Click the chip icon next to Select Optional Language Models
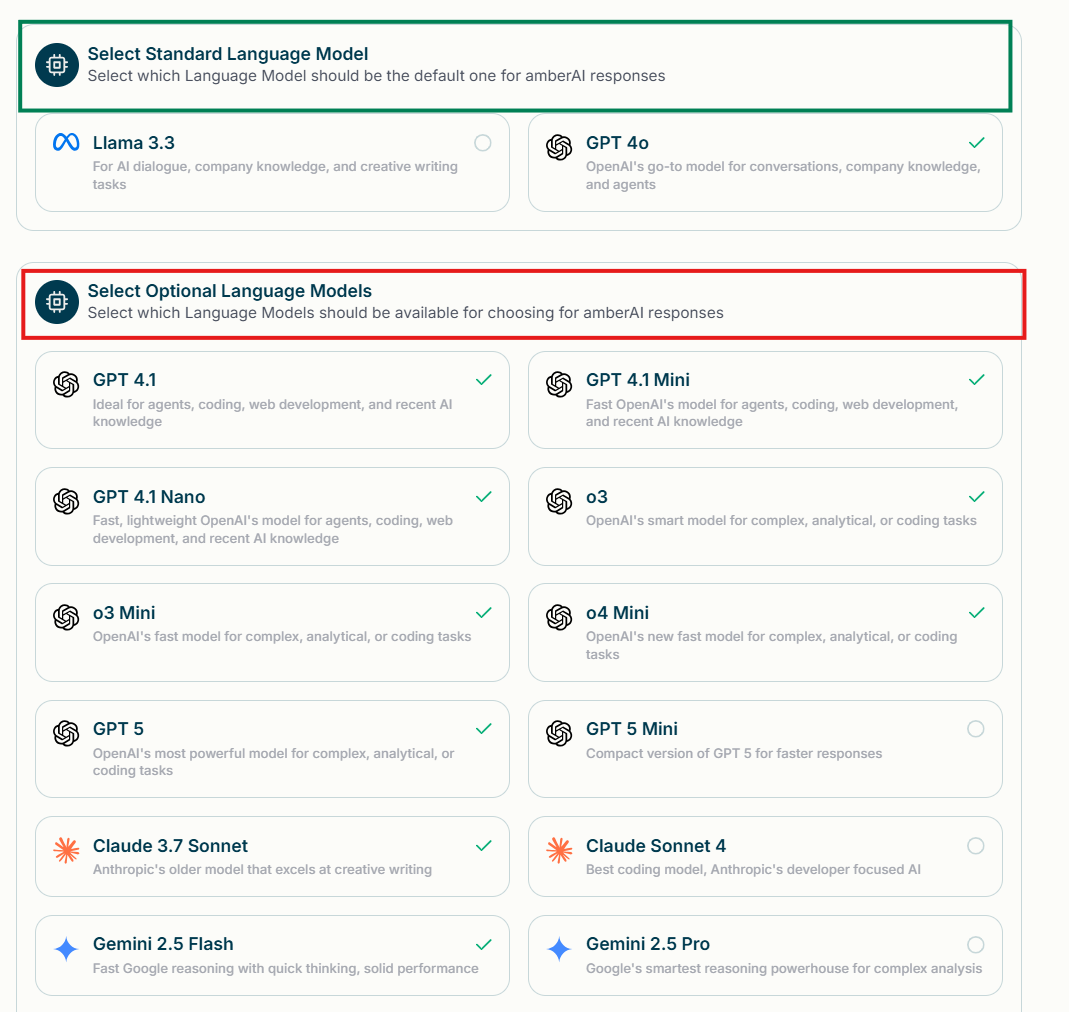 point(57,301)
